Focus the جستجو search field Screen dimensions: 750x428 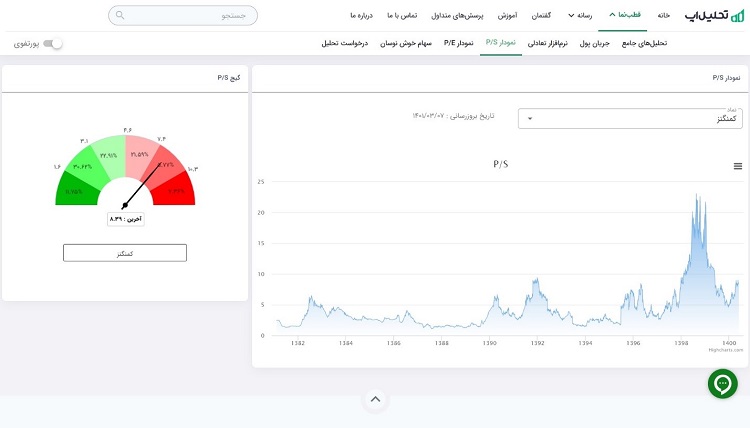pyautogui.click(x=183, y=15)
